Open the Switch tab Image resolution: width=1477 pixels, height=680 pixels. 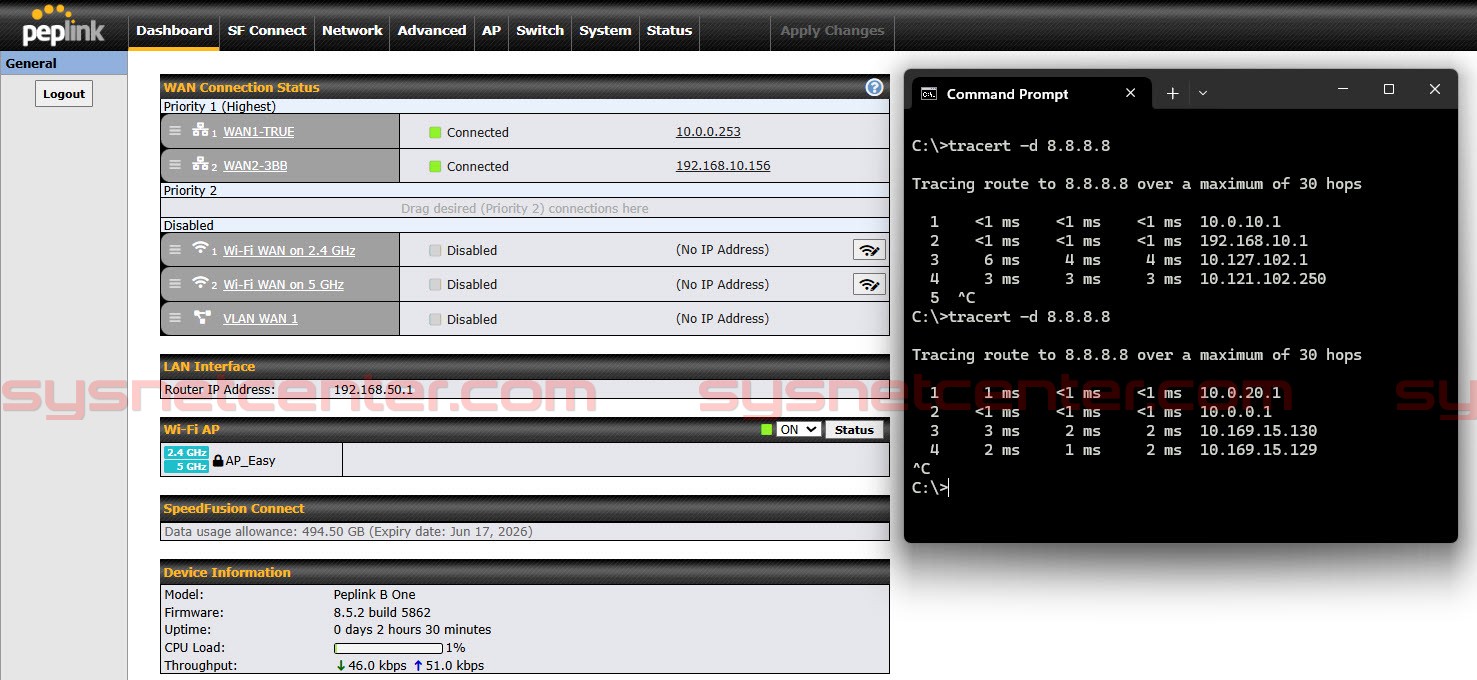(540, 31)
